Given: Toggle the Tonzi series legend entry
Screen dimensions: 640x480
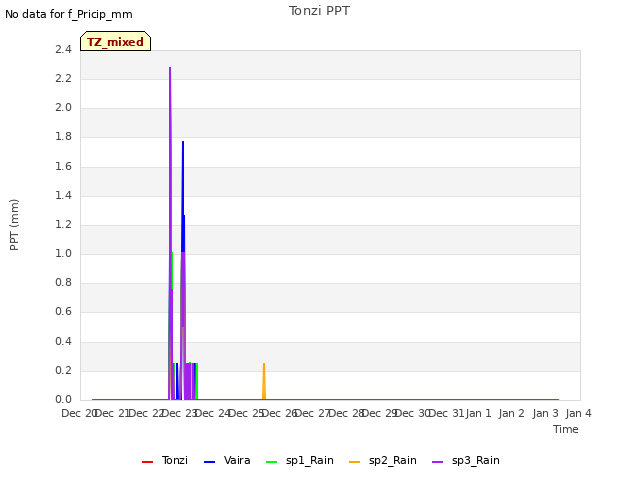Looking at the screenshot, I should click(x=164, y=460).
